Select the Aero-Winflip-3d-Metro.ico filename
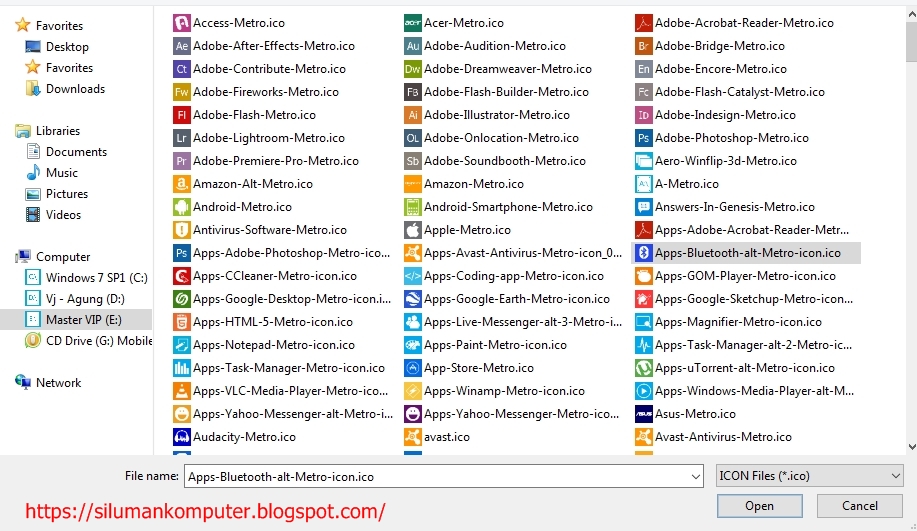 726,161
